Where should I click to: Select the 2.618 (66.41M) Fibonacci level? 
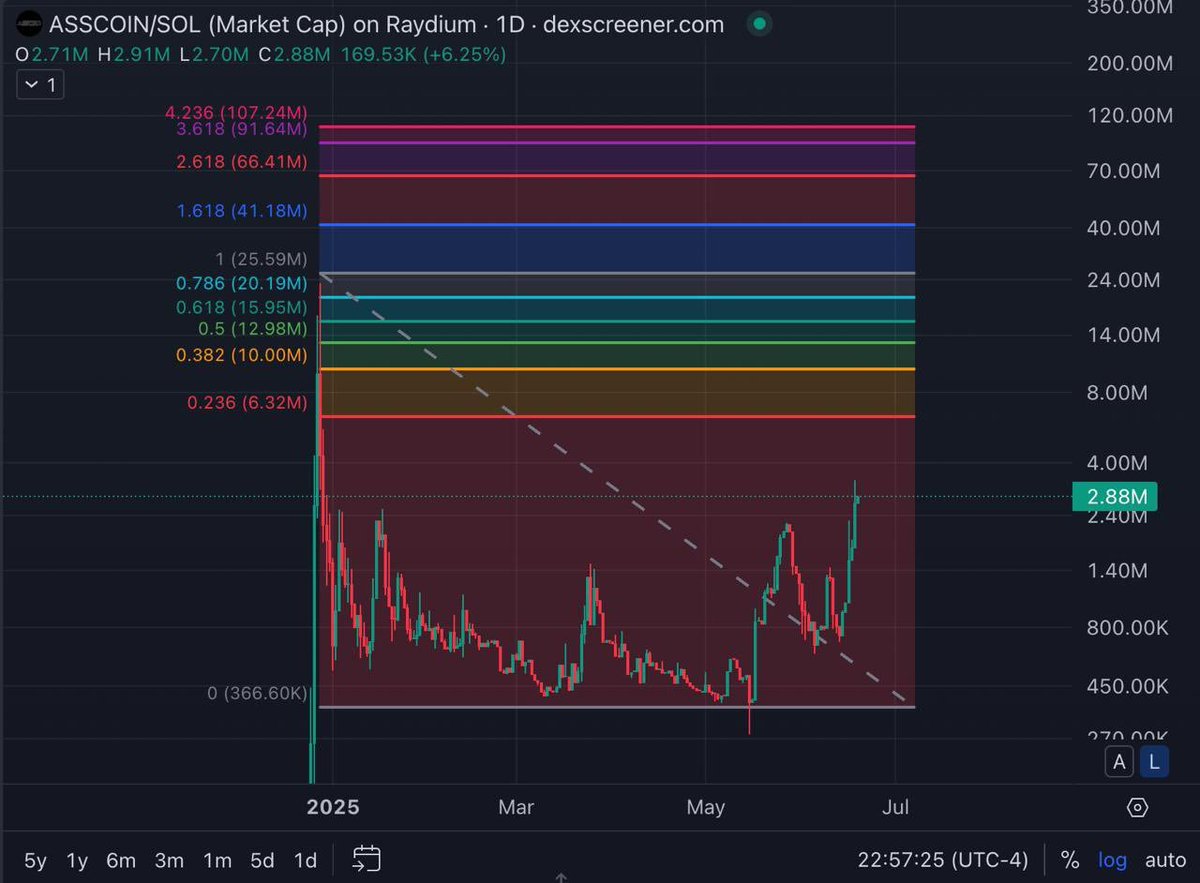pos(241,161)
